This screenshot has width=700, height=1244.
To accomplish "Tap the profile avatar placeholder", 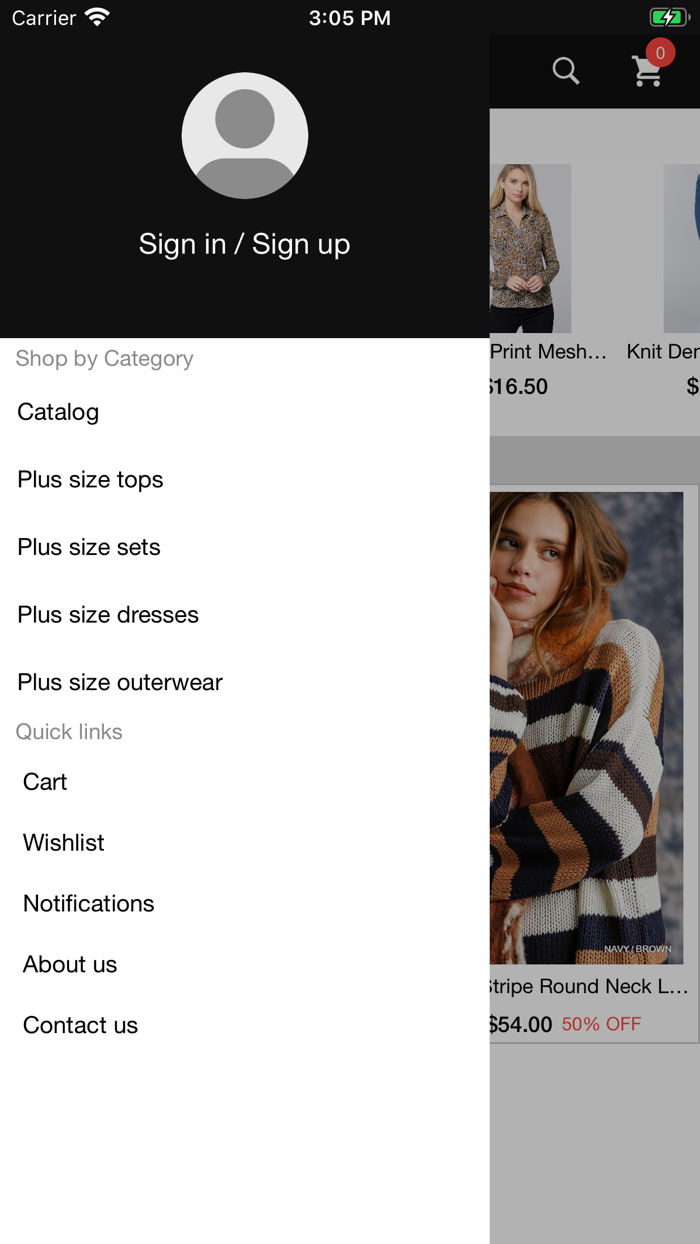I will (x=245, y=136).
